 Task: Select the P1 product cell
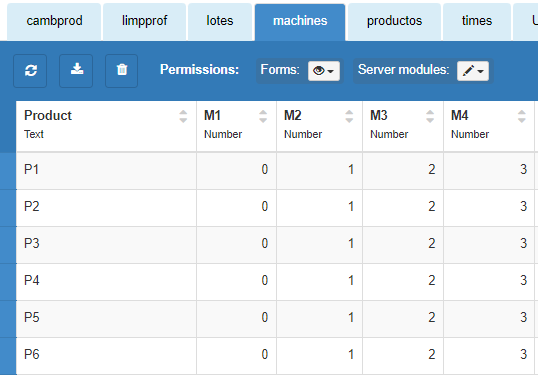(106, 170)
